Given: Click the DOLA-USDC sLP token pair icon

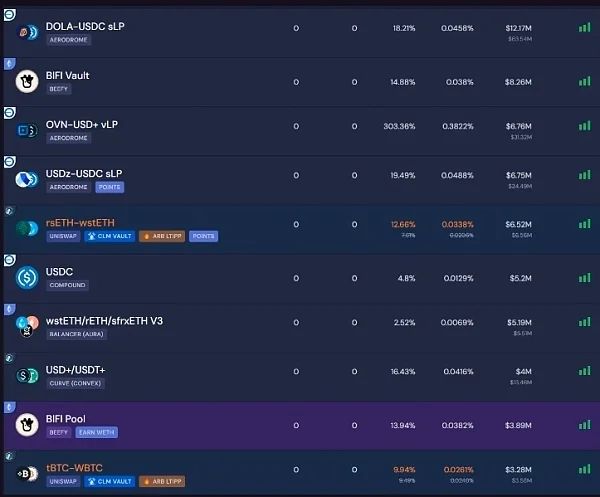Looking at the screenshot, I should (27, 32).
